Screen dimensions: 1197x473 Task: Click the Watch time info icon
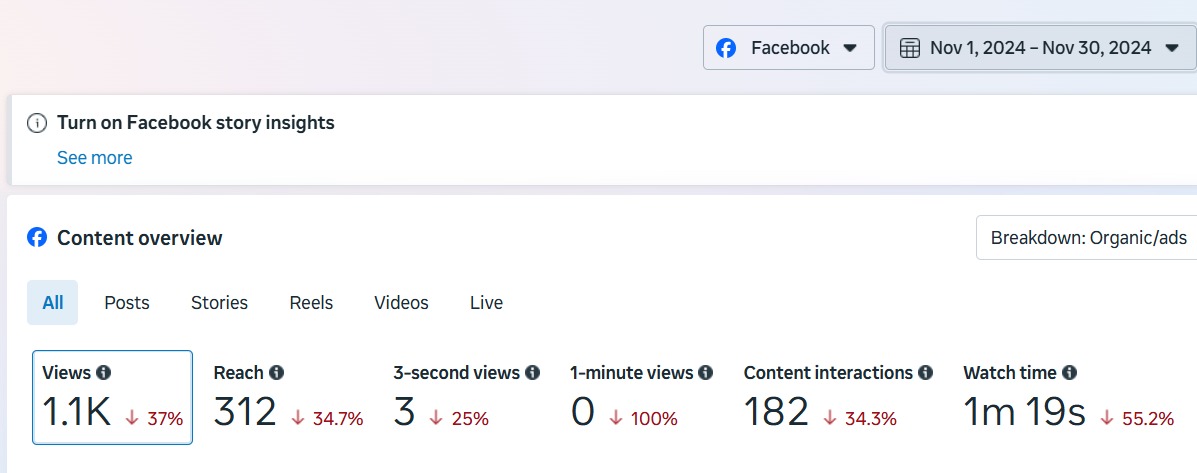[x=1070, y=373]
